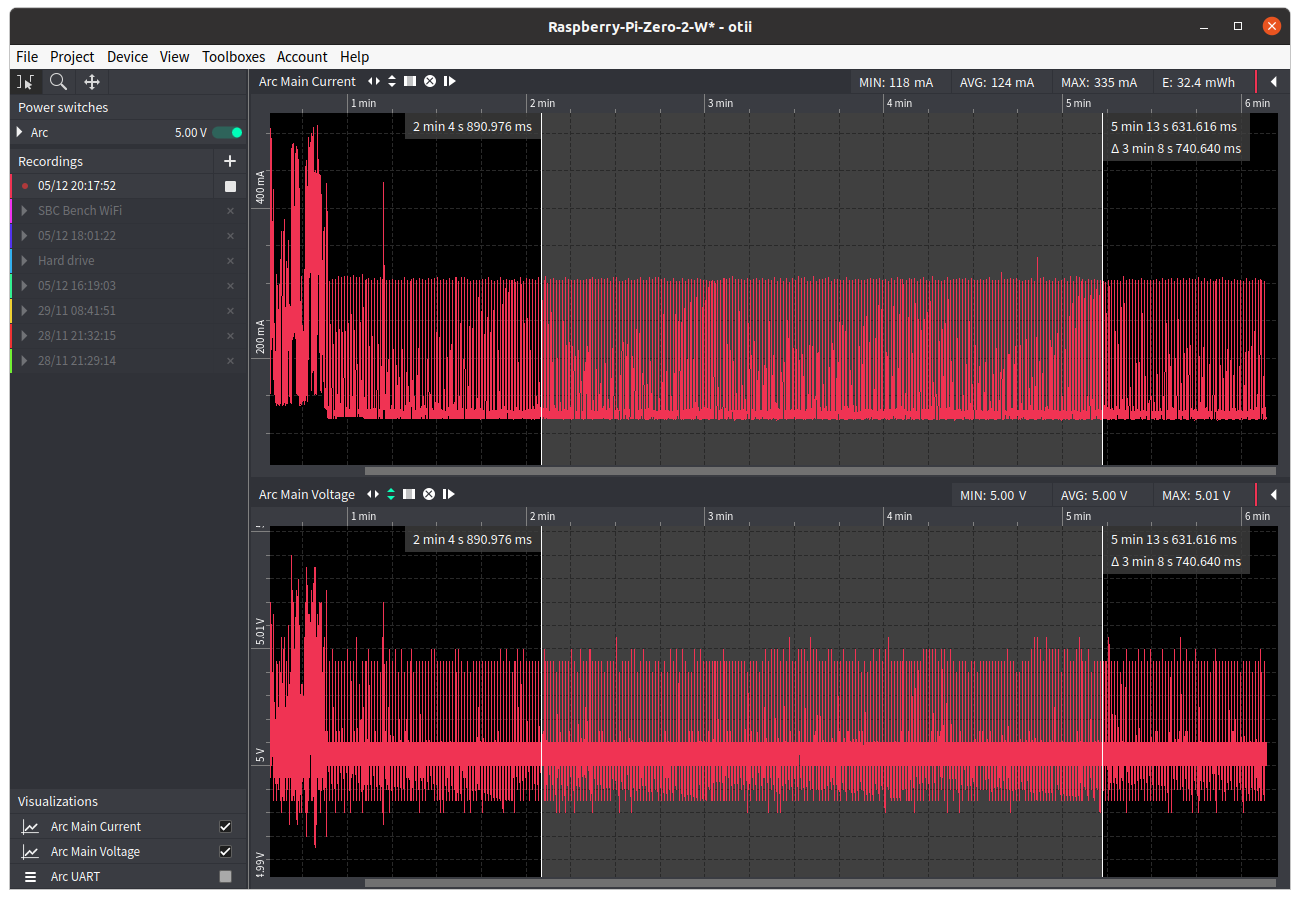Collapse the current graph statistics panel arrow

[1274, 82]
